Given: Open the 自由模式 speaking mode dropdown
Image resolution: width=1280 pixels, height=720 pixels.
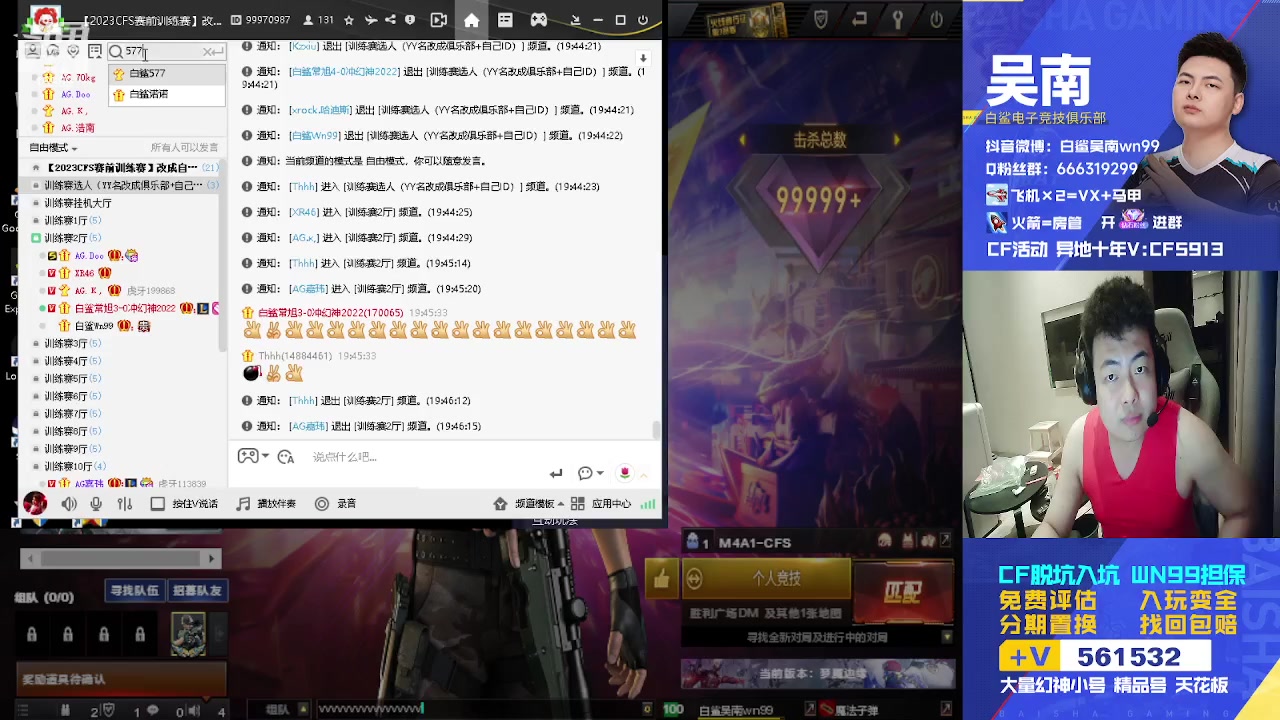Looking at the screenshot, I should [x=53, y=148].
